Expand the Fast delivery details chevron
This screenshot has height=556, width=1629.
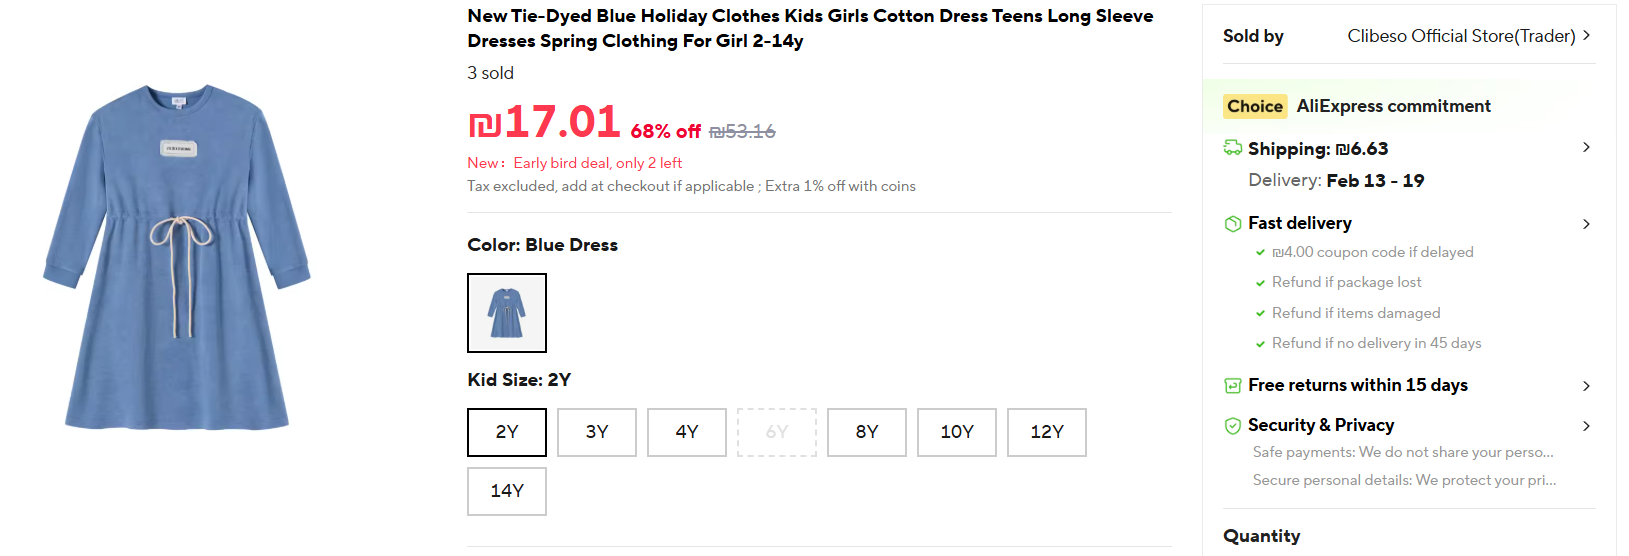click(x=1586, y=224)
